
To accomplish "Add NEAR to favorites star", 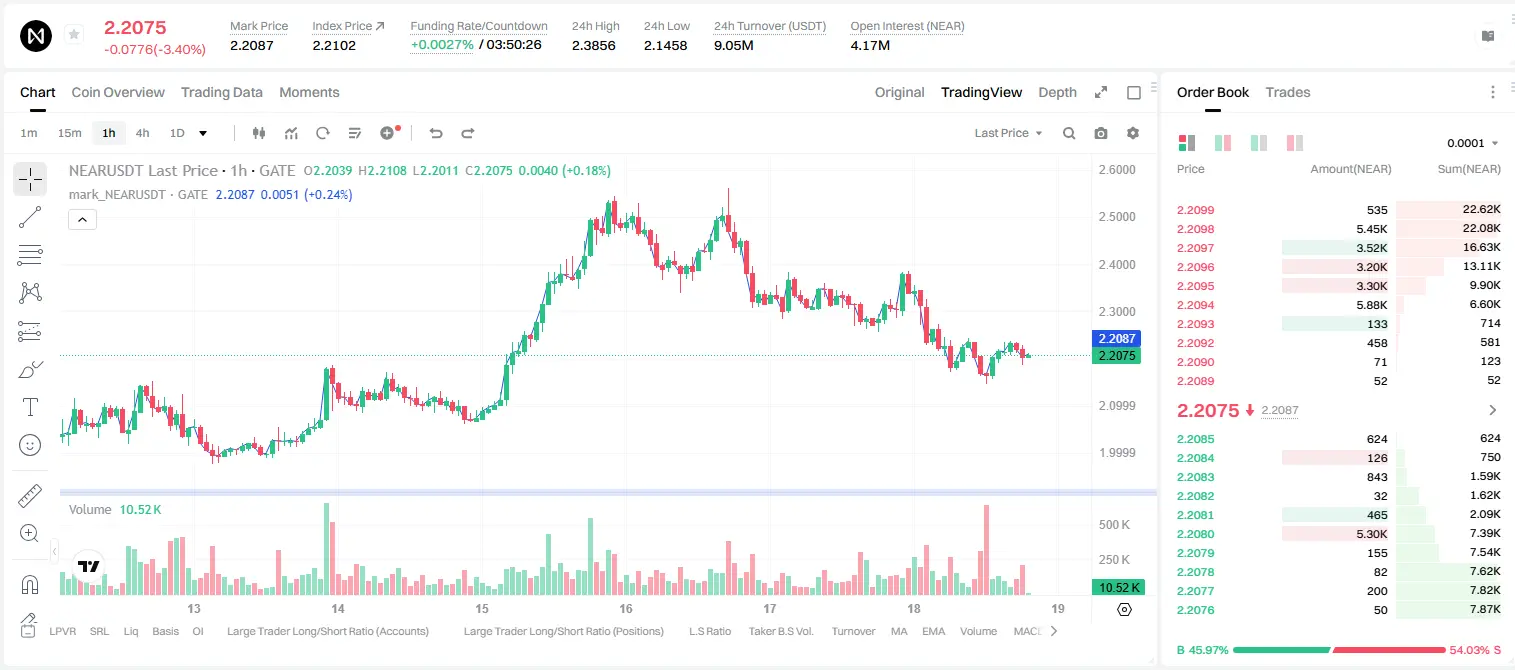I will click(74, 35).
